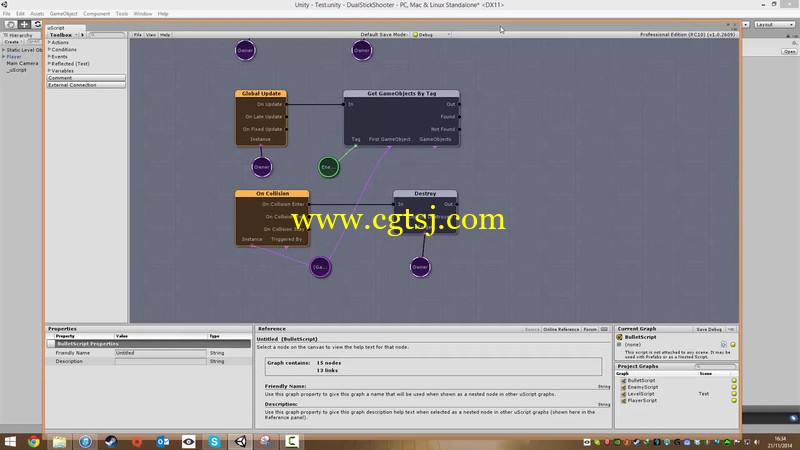Click the Save Debug button
This screenshot has height=450, width=800.
(709, 329)
